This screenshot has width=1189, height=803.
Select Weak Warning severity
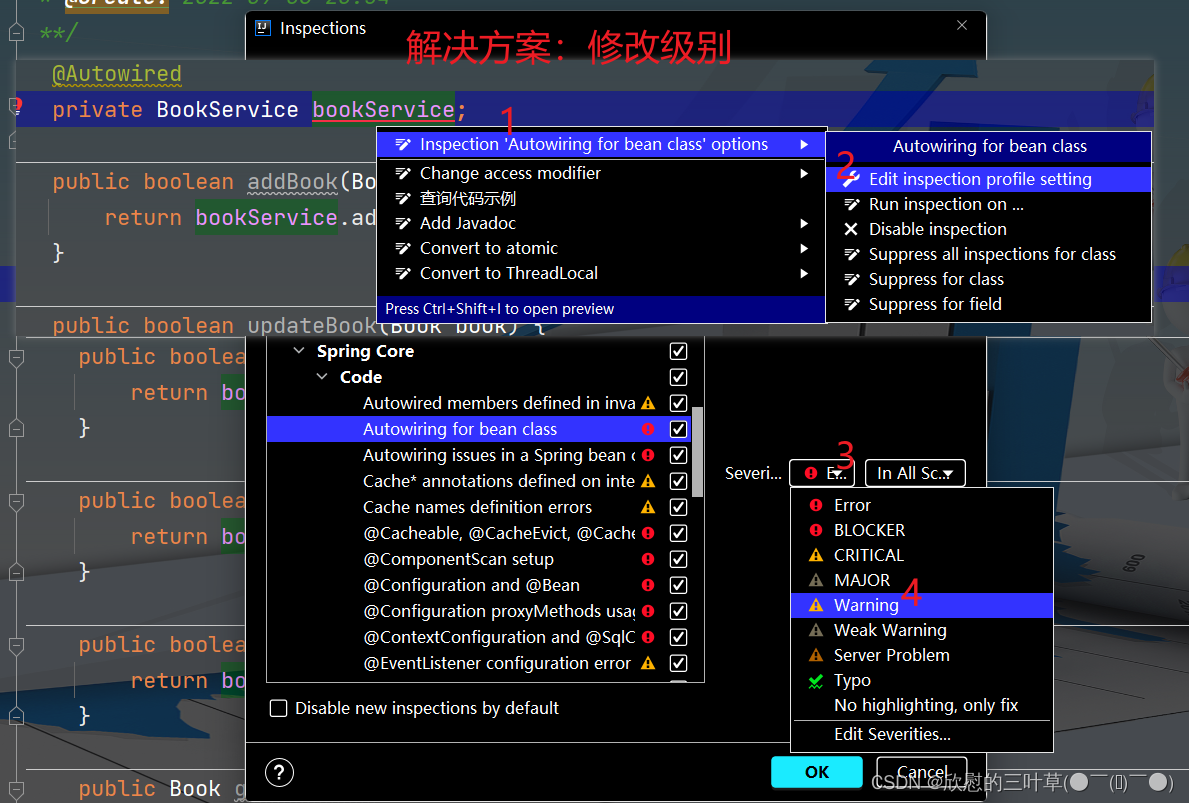[x=922, y=630]
